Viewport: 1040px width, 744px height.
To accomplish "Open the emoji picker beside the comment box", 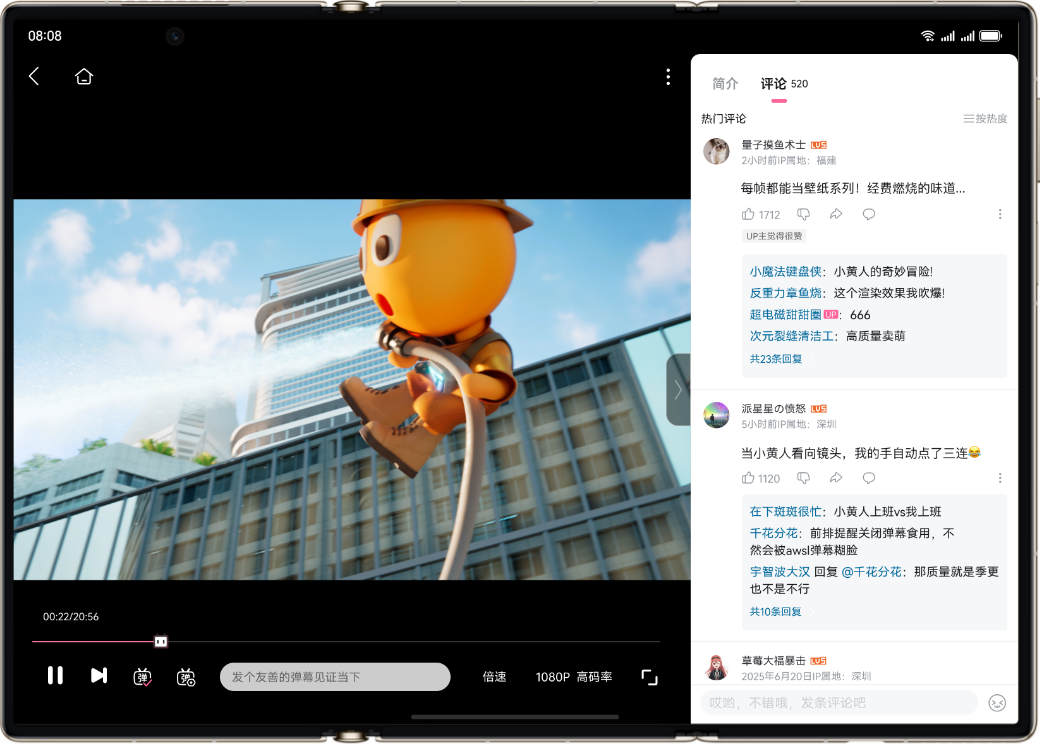I will point(997,704).
